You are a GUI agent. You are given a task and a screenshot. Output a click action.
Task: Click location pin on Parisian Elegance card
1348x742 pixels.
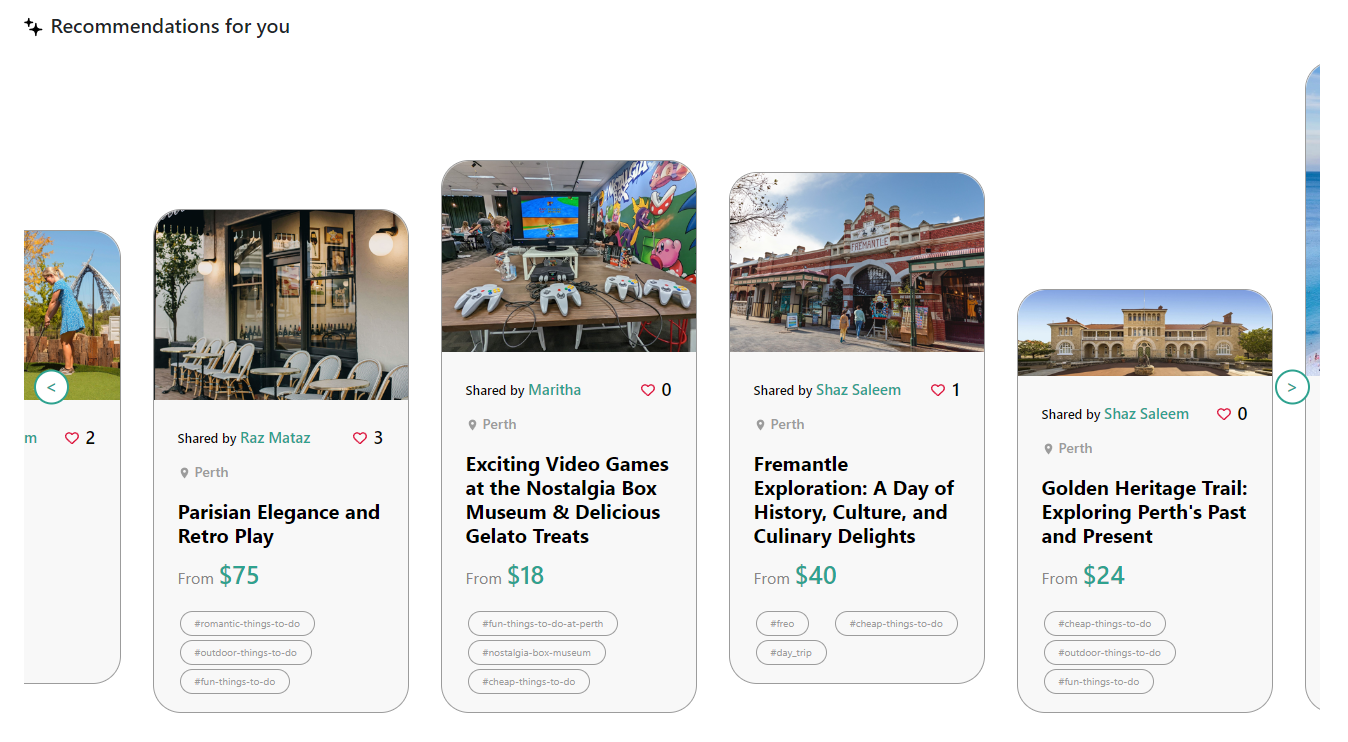[x=184, y=473]
